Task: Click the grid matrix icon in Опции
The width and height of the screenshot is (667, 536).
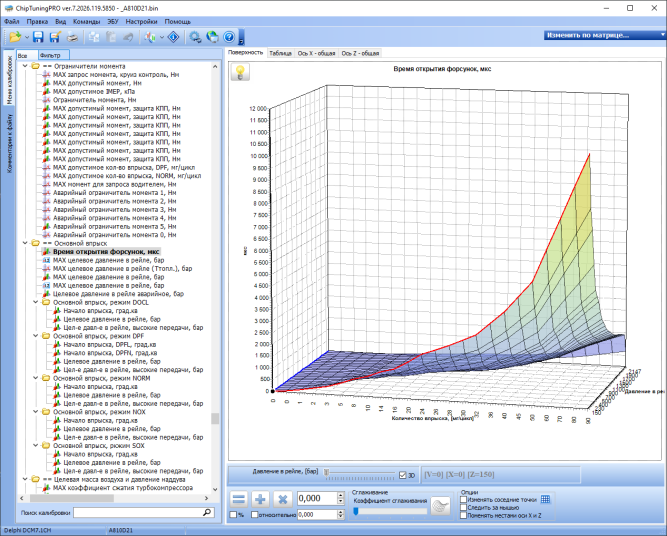Action: pos(545,499)
